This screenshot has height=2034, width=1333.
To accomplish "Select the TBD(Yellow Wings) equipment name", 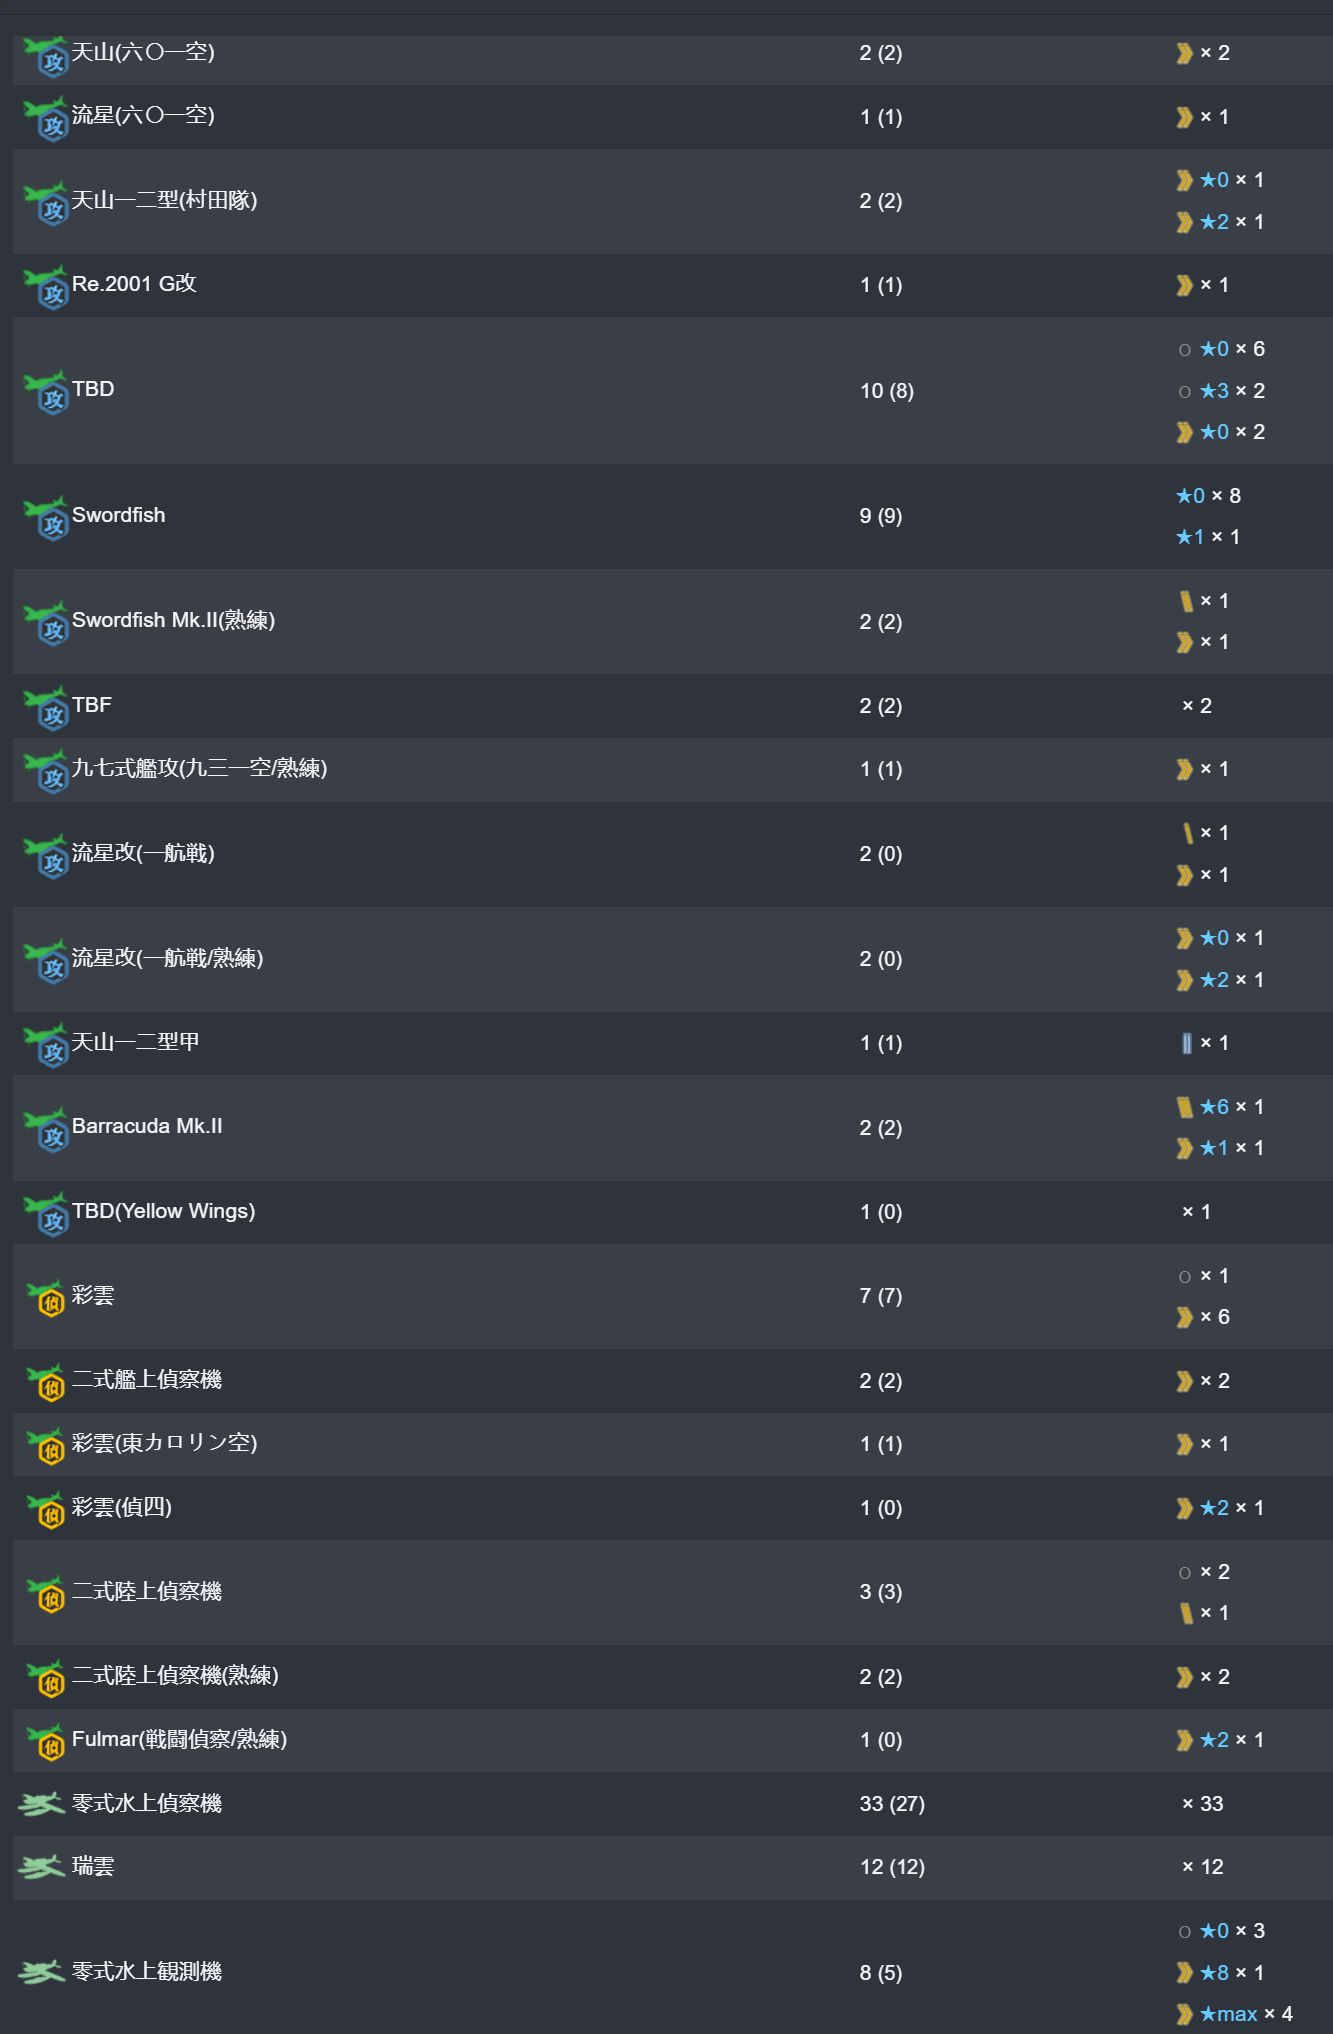I will pyautogui.click(x=164, y=1211).
